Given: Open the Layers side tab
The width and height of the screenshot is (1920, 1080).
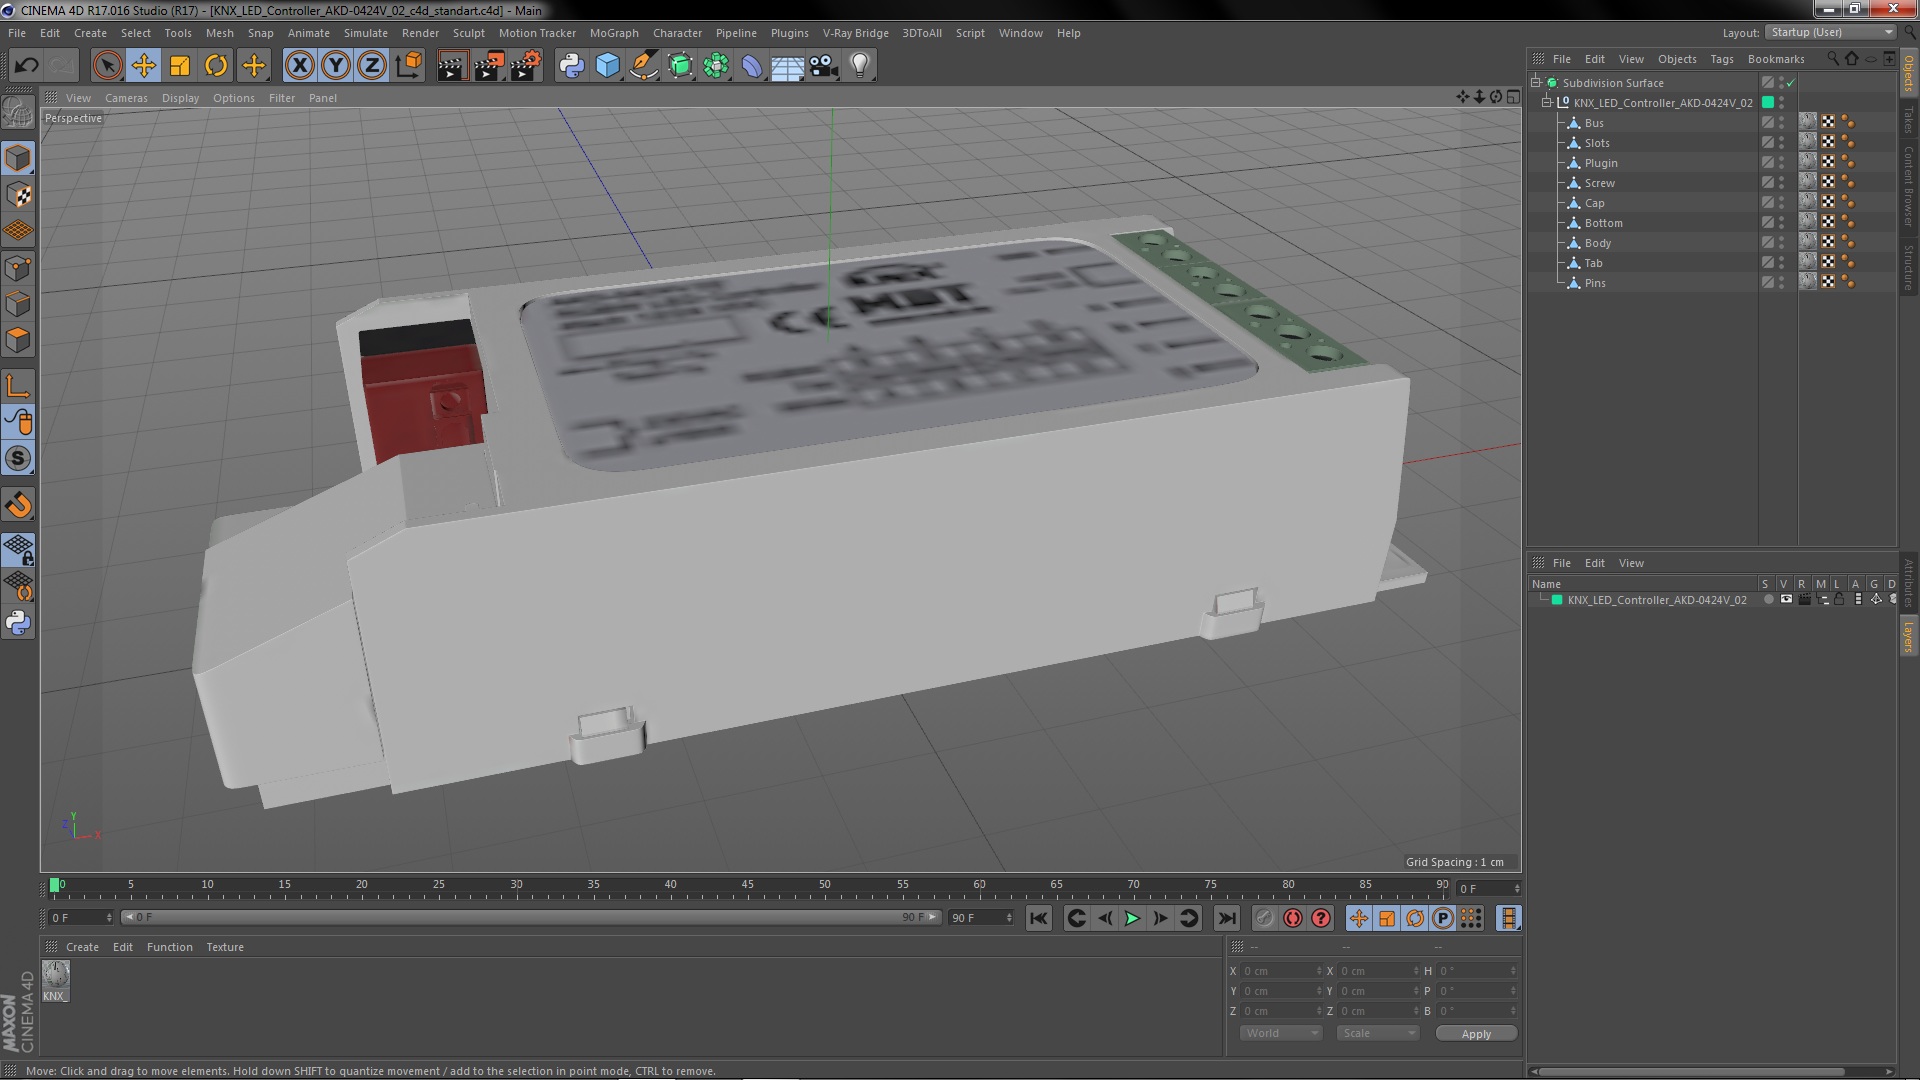Looking at the screenshot, I should (x=1909, y=636).
